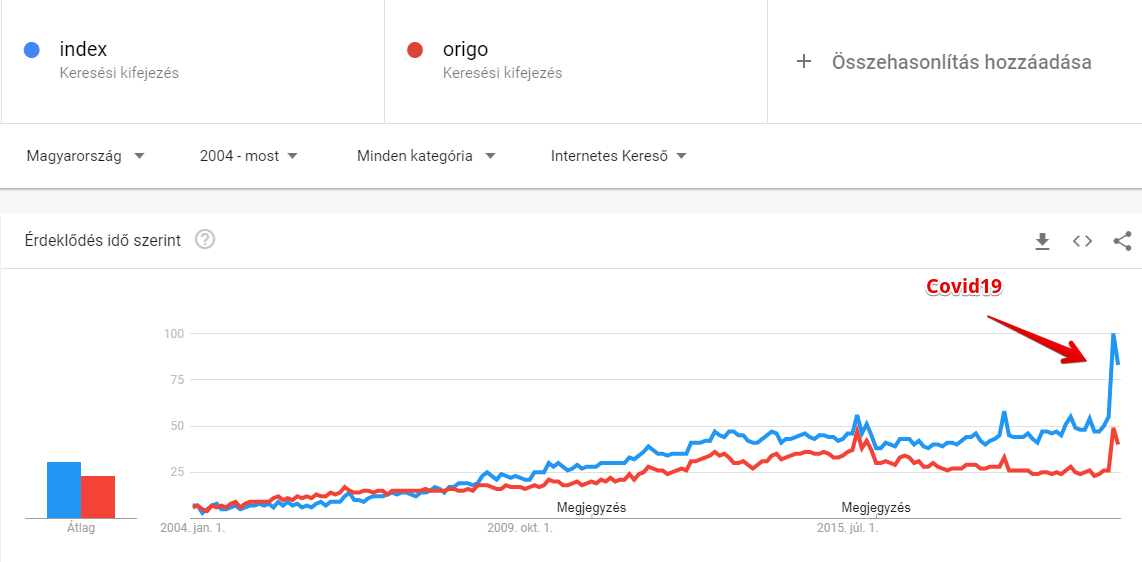1142x562 pixels.
Task: Download the interest over time data
Action: point(1042,241)
